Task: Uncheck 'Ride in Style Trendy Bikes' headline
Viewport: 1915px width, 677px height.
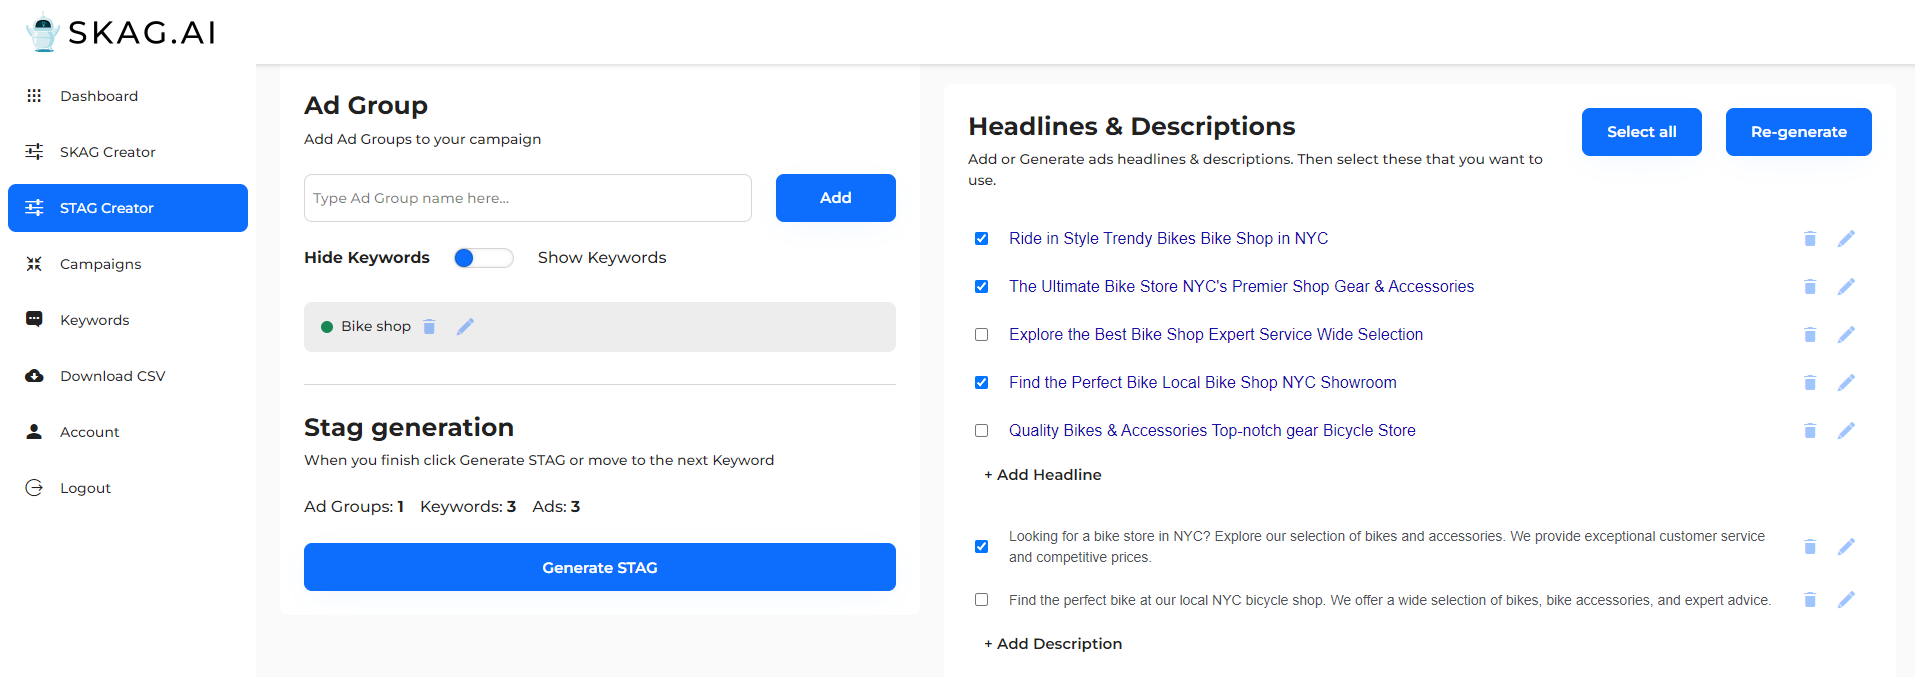Action: 981,238
